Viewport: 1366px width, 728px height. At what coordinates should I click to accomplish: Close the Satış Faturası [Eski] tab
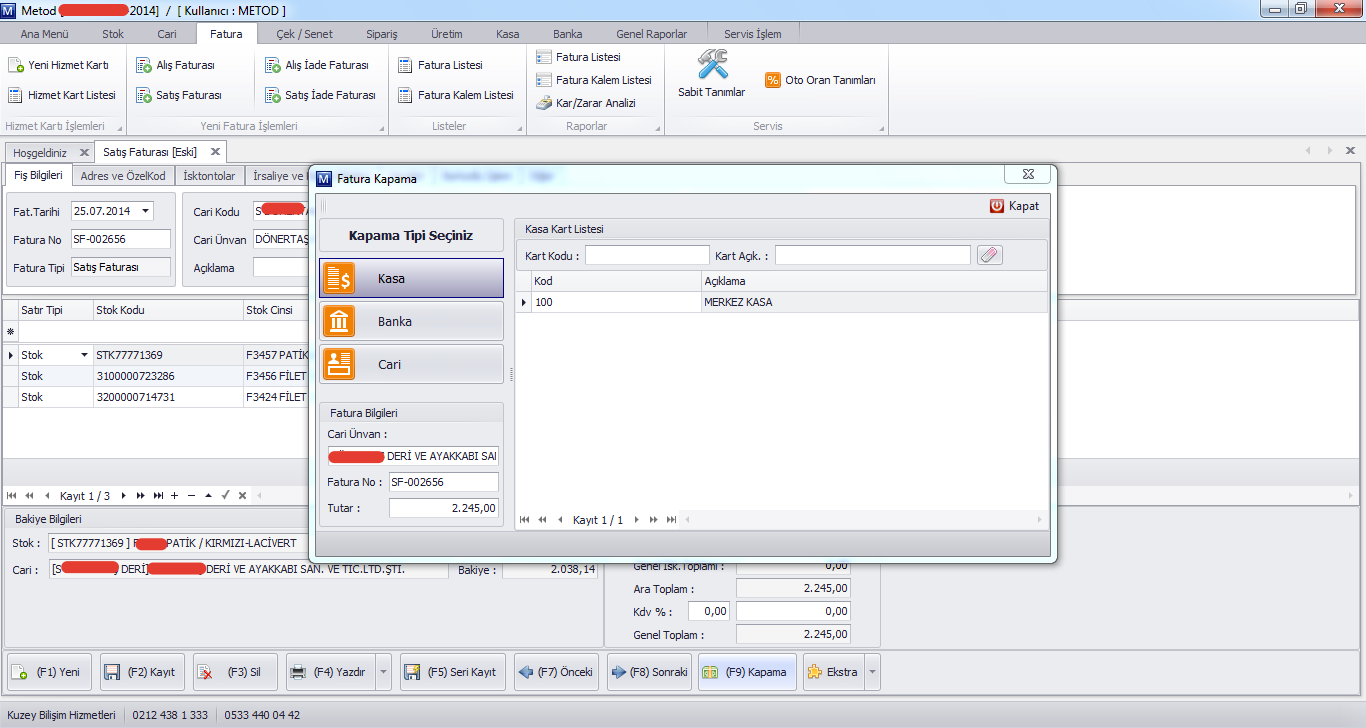click(213, 152)
